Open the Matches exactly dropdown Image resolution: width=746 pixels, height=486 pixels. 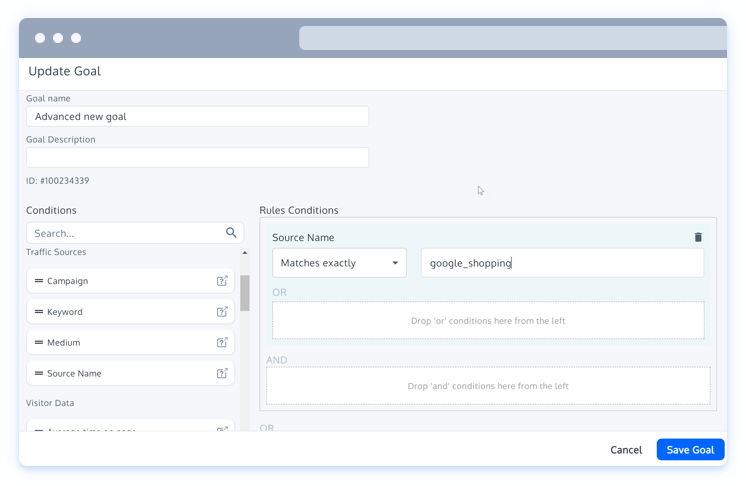click(x=339, y=263)
